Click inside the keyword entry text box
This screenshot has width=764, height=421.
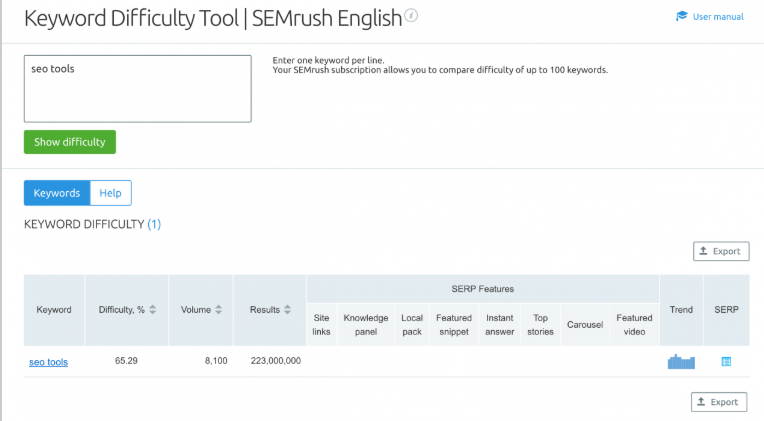pyautogui.click(x=138, y=89)
